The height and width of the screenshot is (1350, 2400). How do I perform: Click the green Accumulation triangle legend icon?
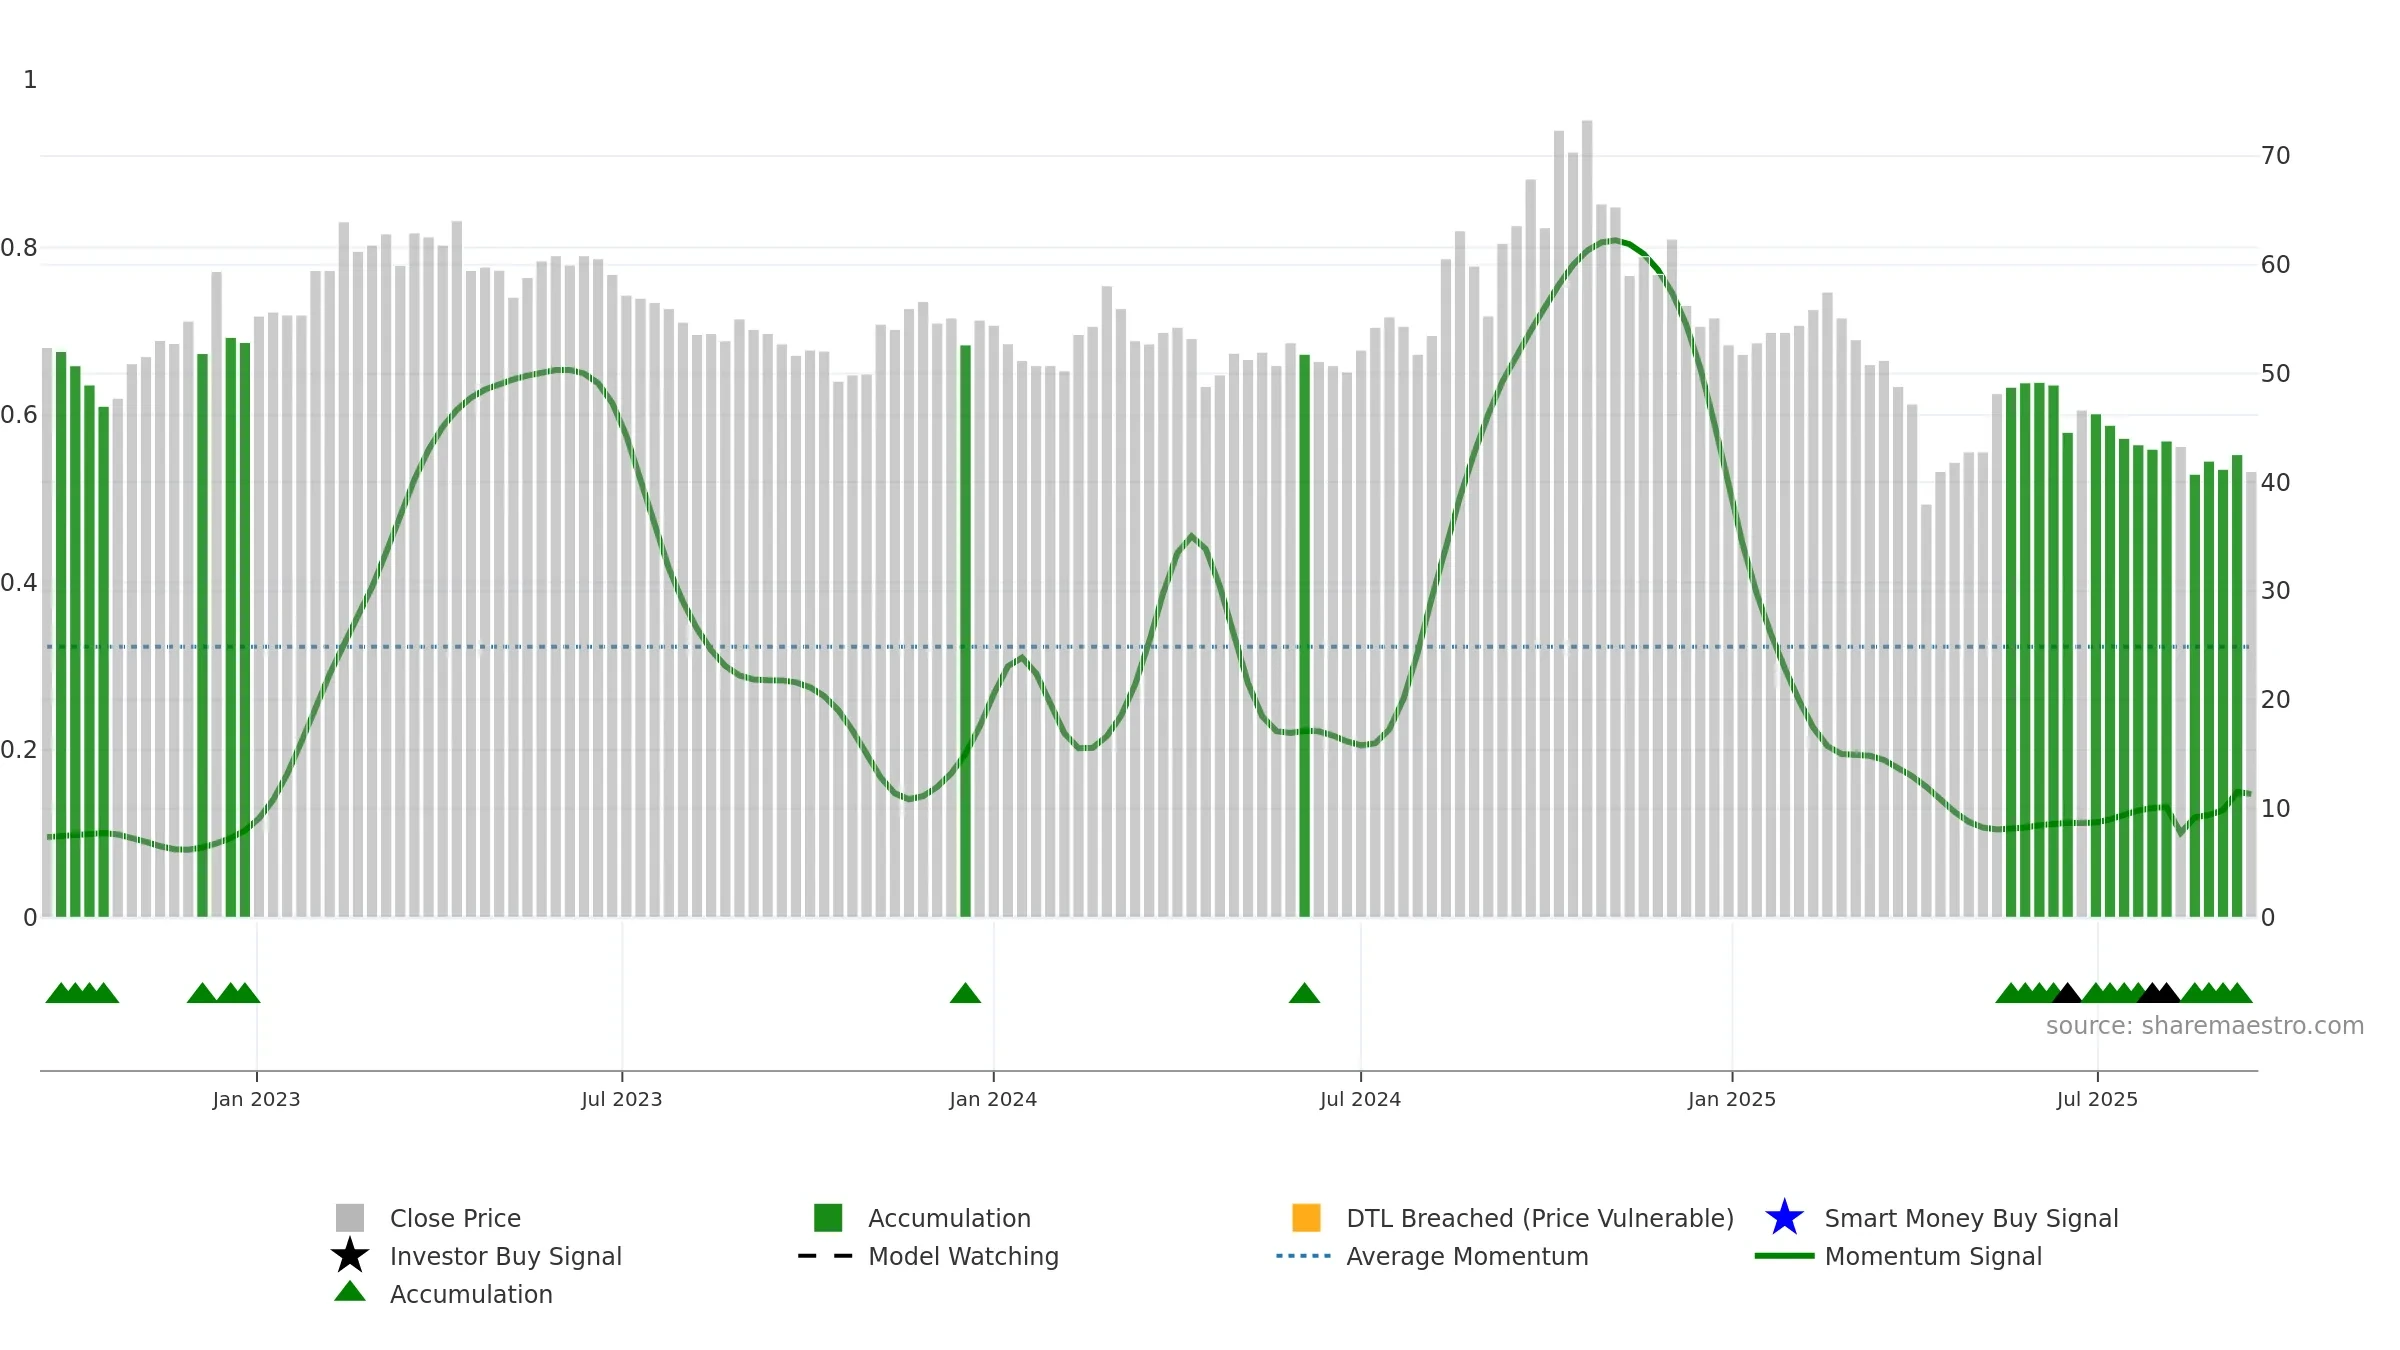coord(350,1291)
